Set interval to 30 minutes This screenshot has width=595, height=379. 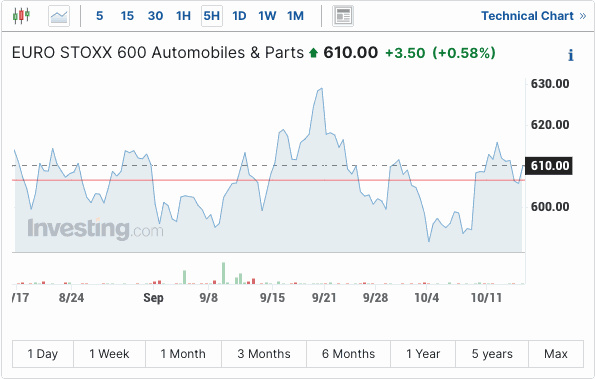click(x=156, y=16)
